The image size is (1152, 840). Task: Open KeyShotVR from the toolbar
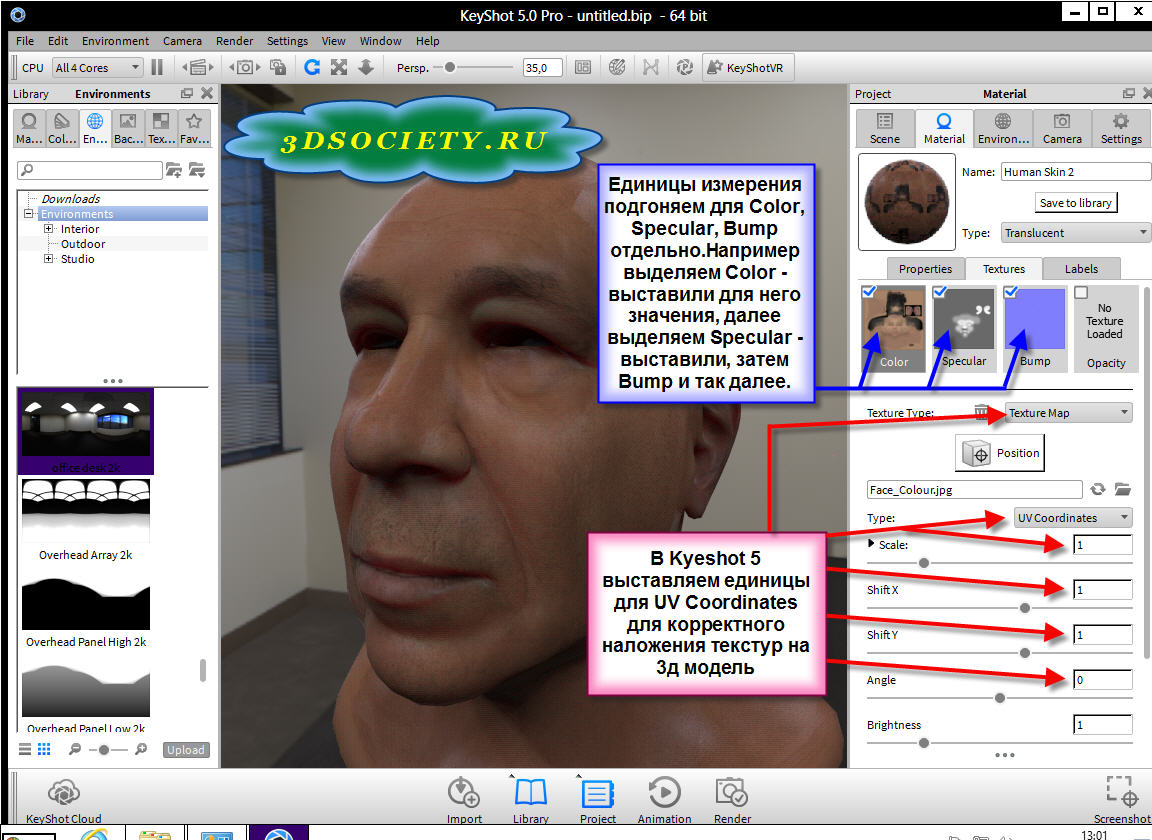746,68
